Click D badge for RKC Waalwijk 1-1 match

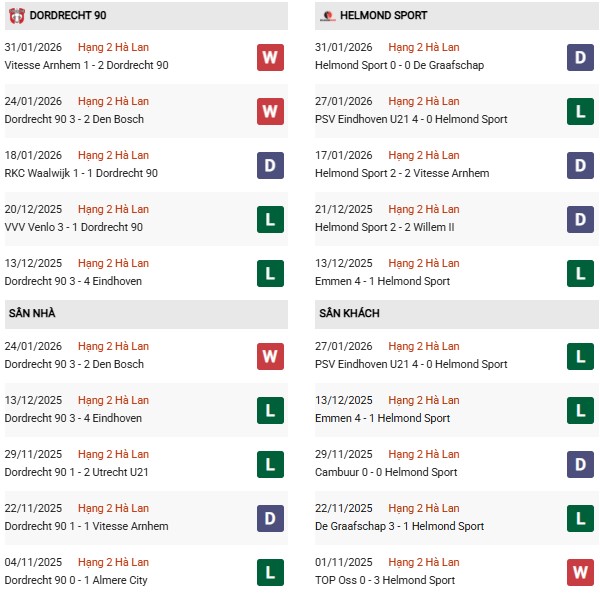(x=270, y=165)
